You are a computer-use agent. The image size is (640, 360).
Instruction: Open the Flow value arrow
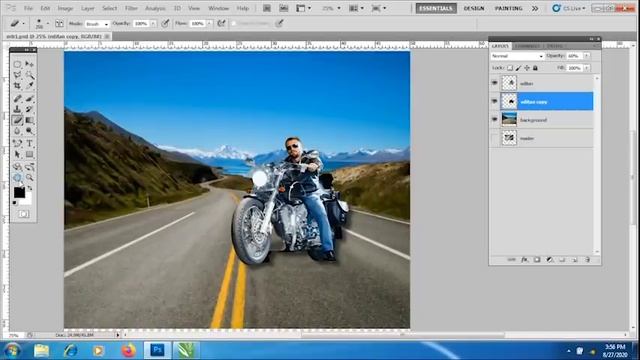click(x=209, y=24)
